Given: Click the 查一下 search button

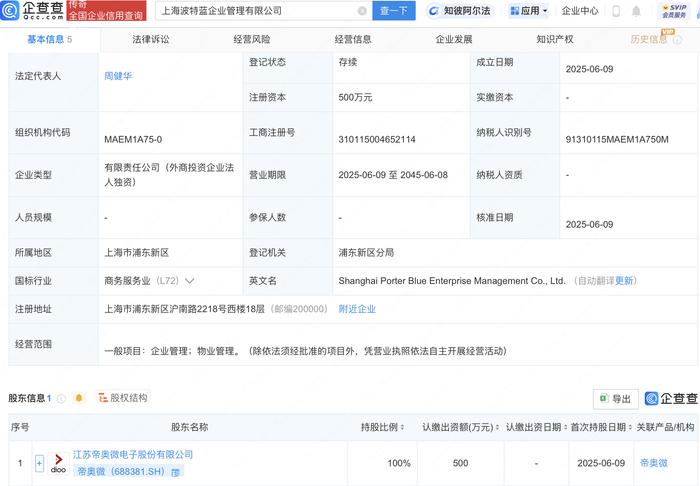Looking at the screenshot, I should tap(394, 11).
